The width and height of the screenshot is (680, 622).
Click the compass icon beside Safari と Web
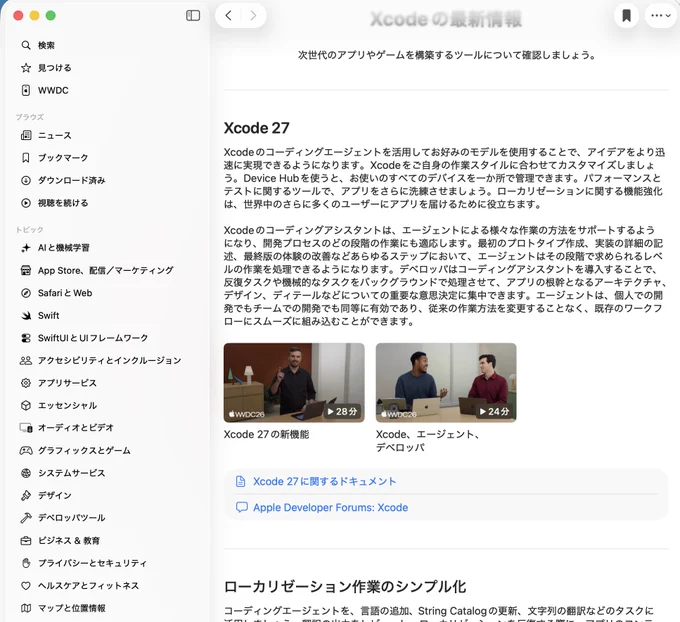tap(26, 293)
